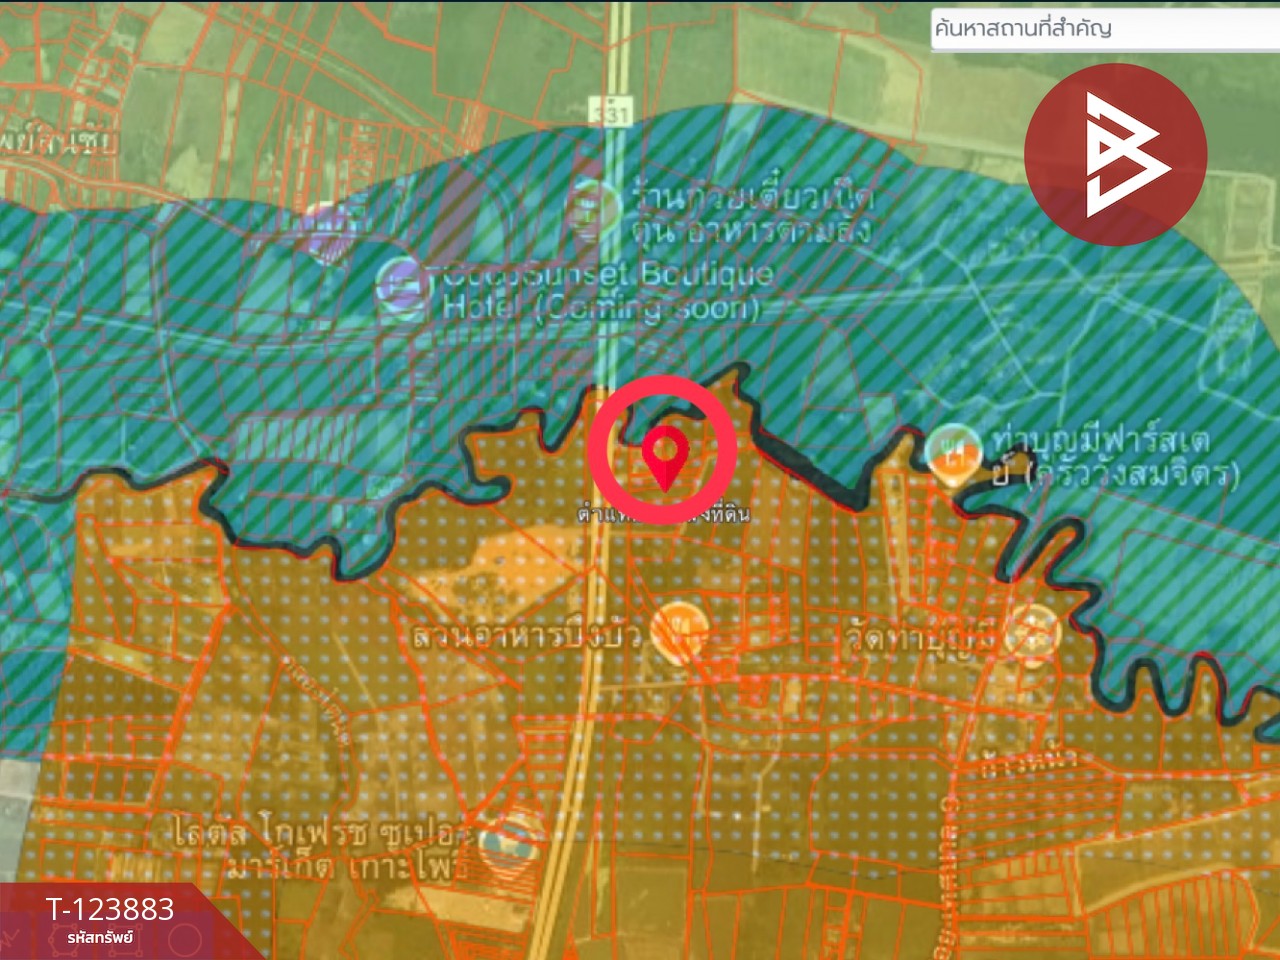Click the ค้นหาสถานที่สำคัญ search field
Image resolution: width=1280 pixels, height=960 pixels.
(x=1100, y=28)
